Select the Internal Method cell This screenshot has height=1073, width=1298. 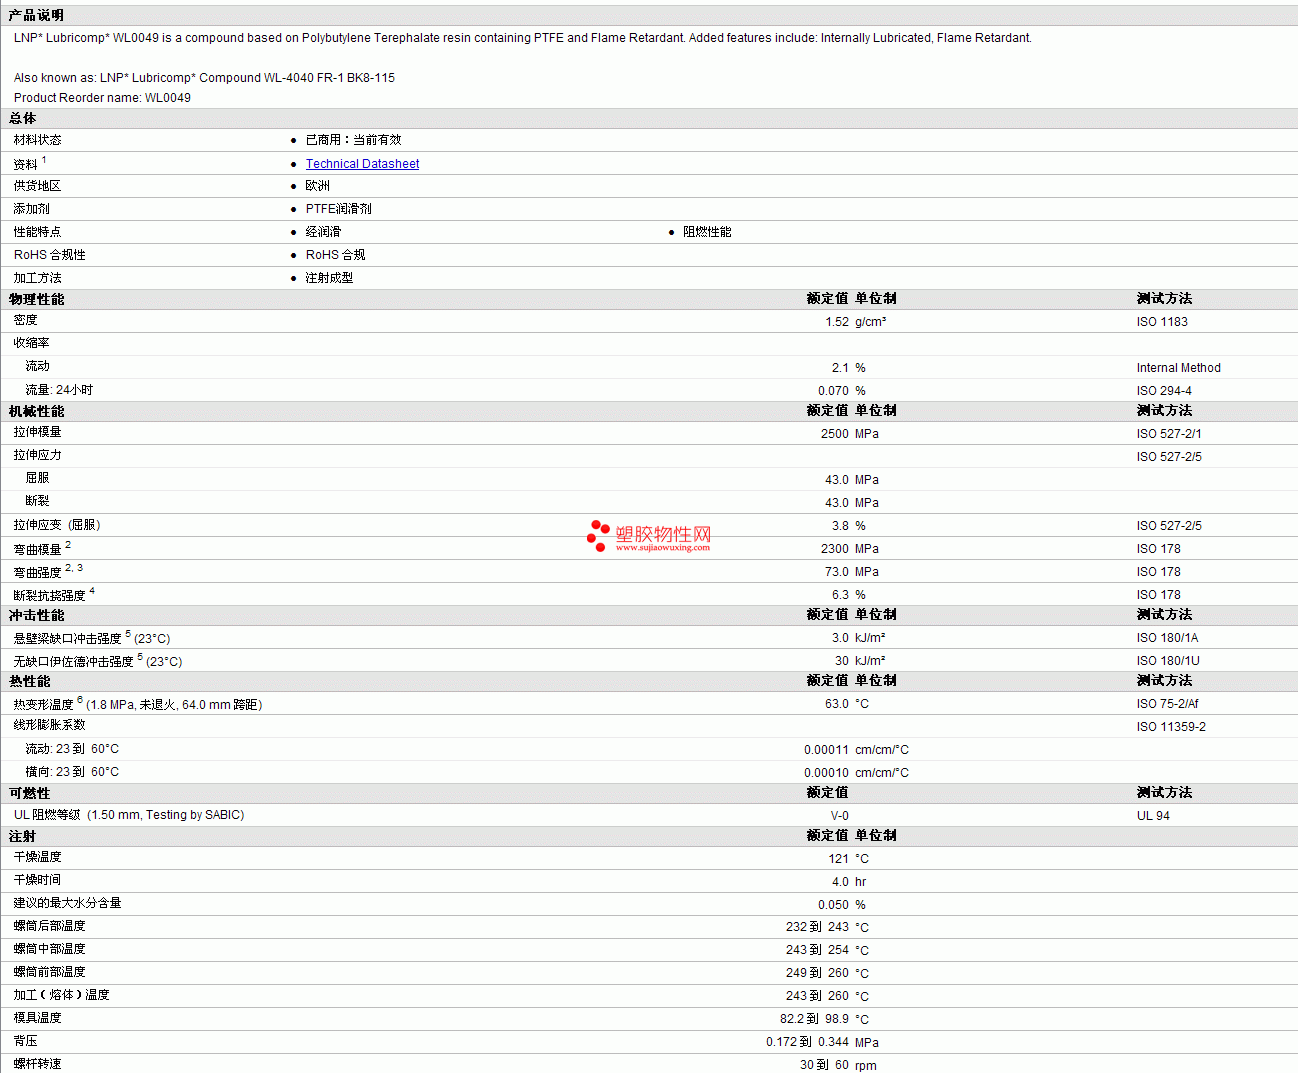coord(1178,368)
